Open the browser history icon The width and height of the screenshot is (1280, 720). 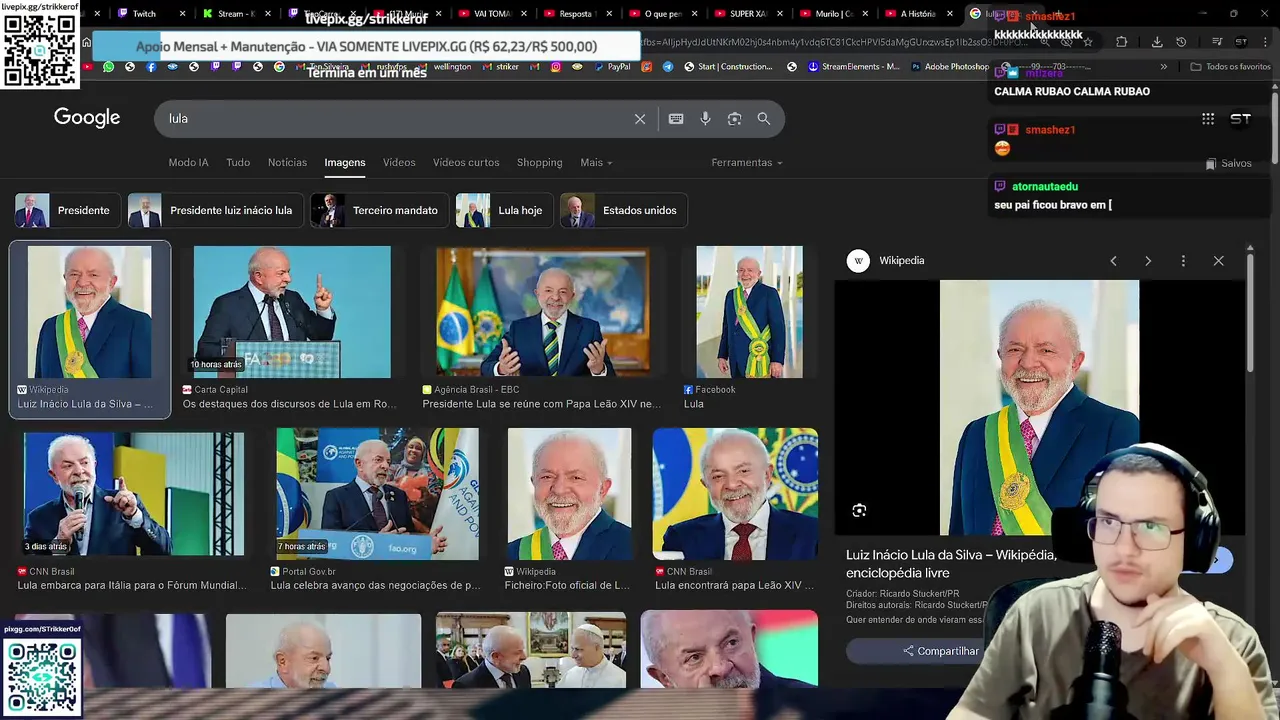coord(1181,42)
